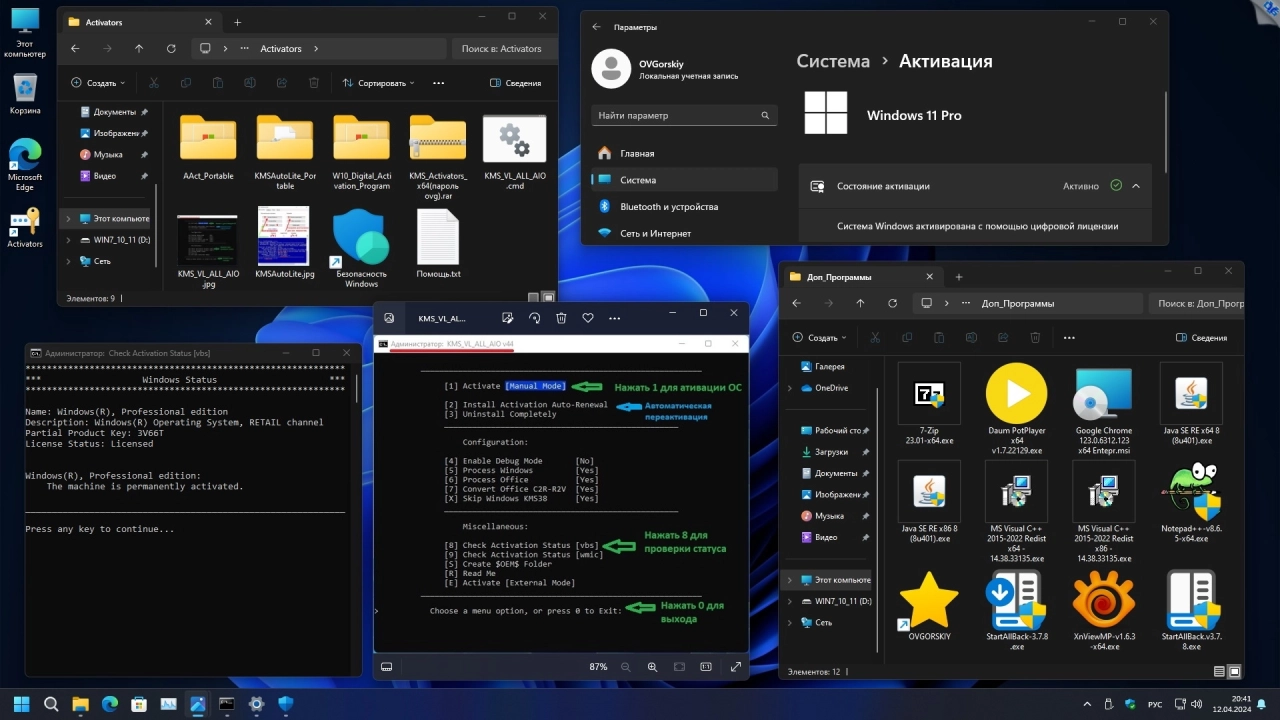1280x720 pixels.
Task: Rotate the image in Photos viewer
Action: tap(534, 318)
